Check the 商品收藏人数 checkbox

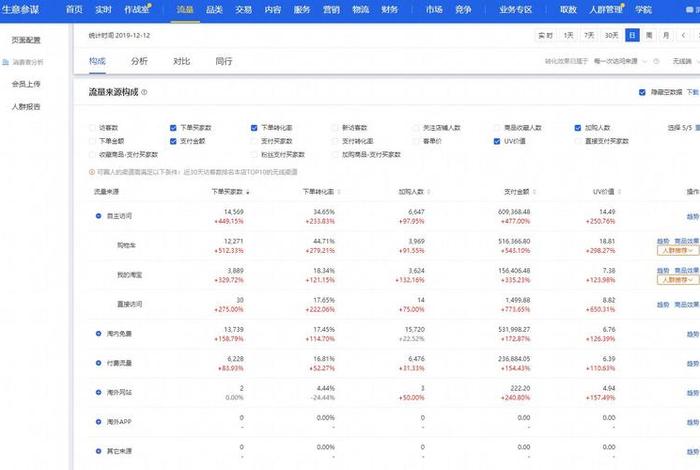(497, 128)
